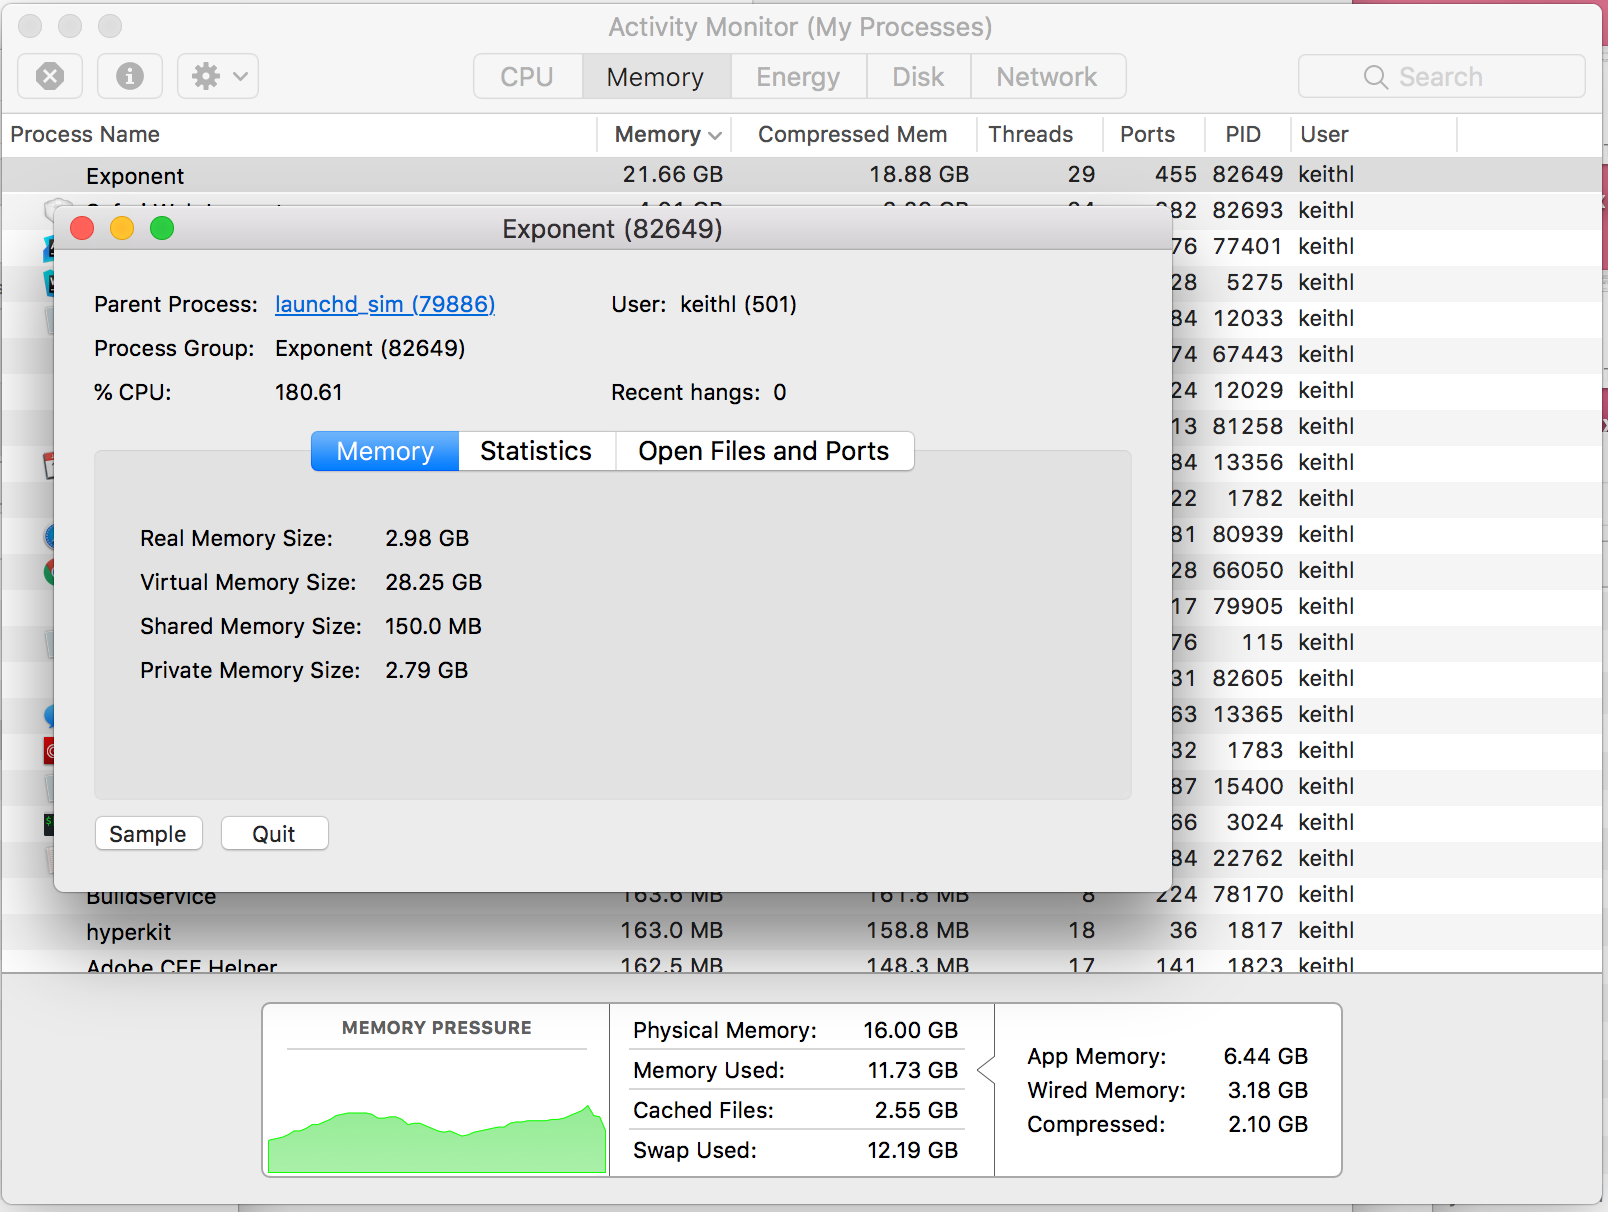Click the Quit button in the Exponent window
The width and height of the screenshot is (1608, 1212).
[274, 833]
